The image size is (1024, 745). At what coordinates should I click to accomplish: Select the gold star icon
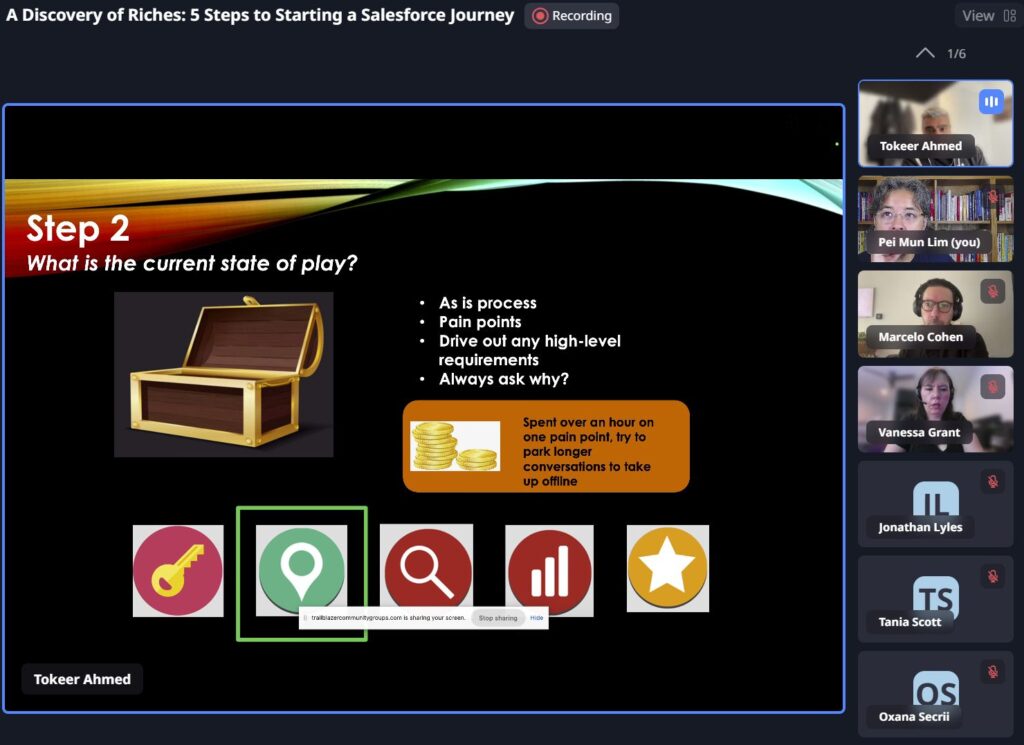pos(667,568)
